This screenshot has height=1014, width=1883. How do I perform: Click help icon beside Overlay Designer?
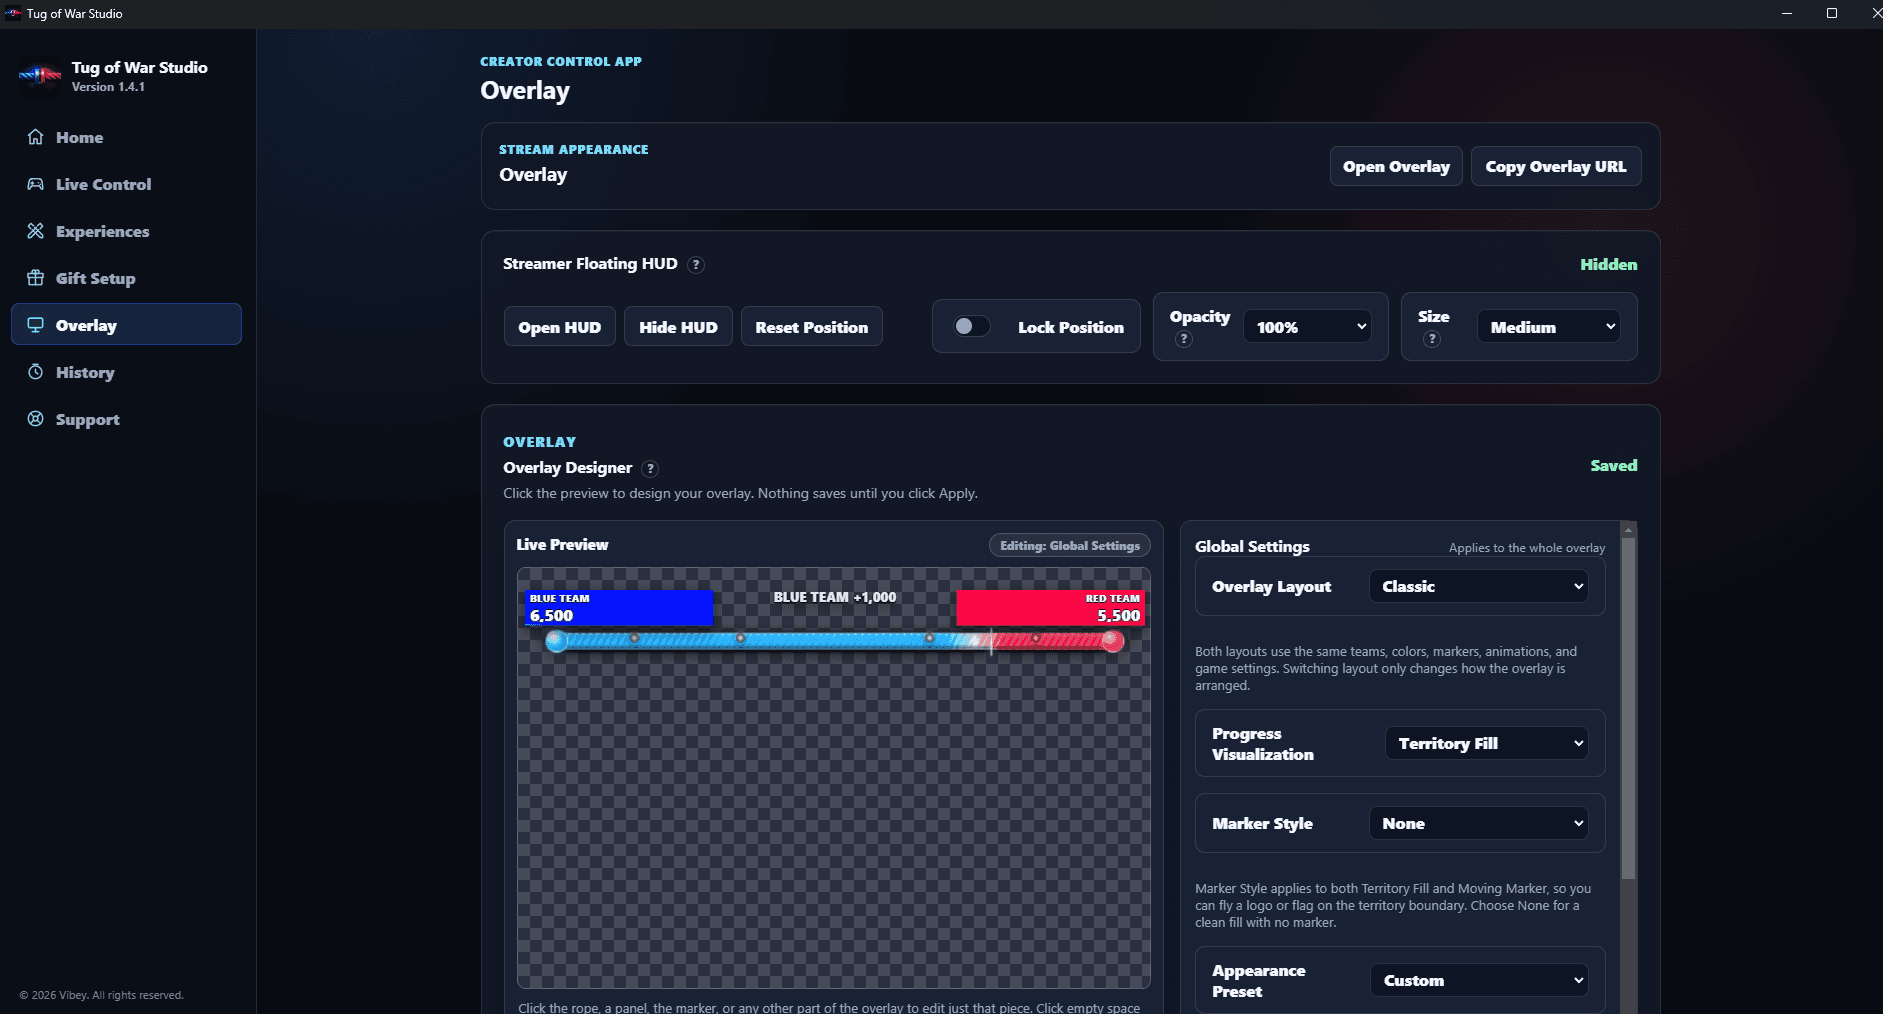650,469
